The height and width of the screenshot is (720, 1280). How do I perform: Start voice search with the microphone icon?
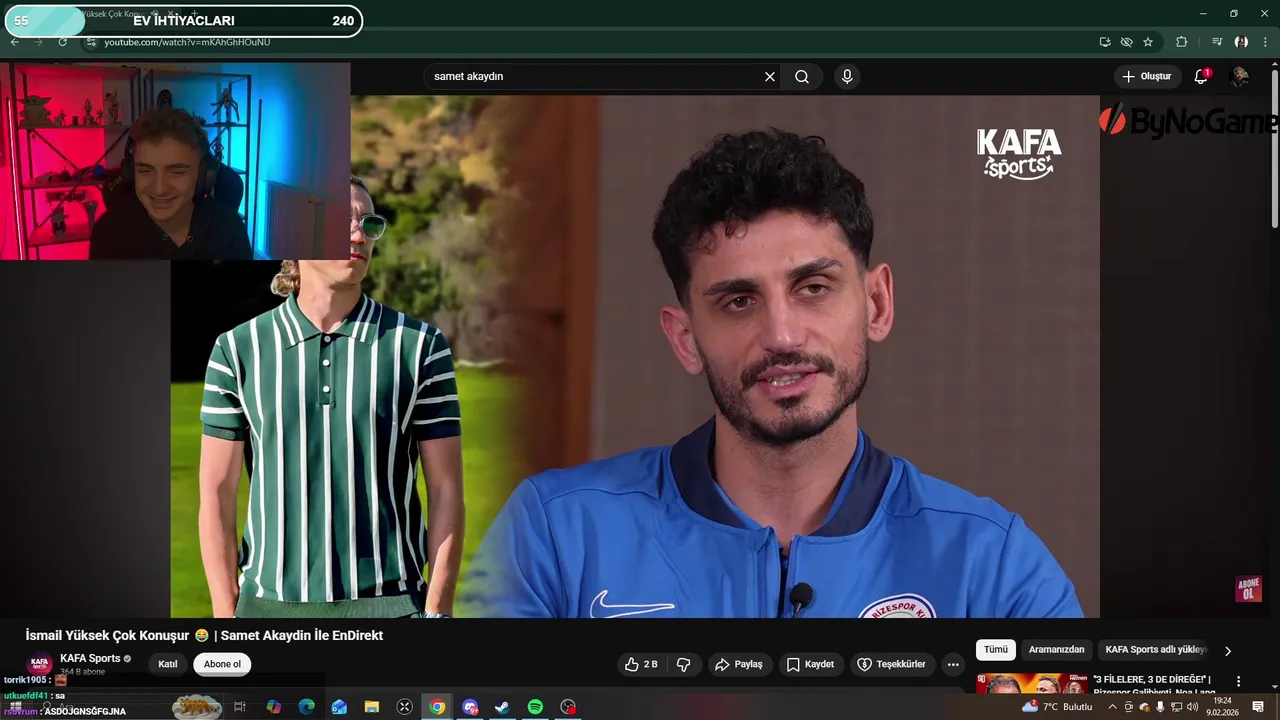(847, 76)
